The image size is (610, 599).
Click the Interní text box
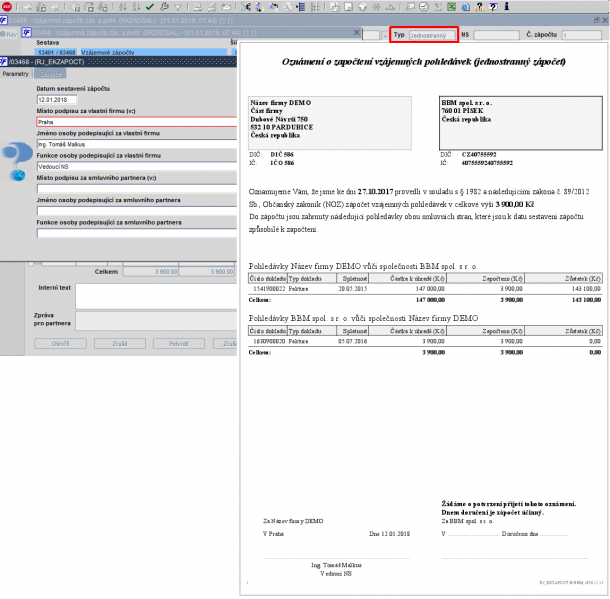[x=156, y=296]
